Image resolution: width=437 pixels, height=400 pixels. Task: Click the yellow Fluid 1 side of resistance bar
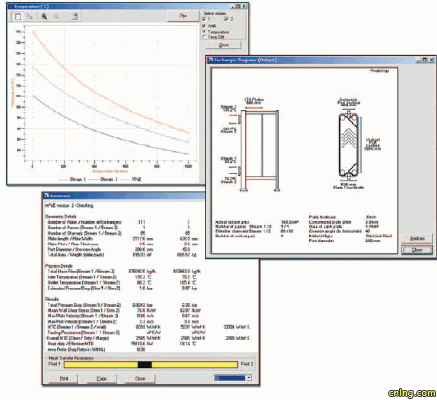(101, 365)
